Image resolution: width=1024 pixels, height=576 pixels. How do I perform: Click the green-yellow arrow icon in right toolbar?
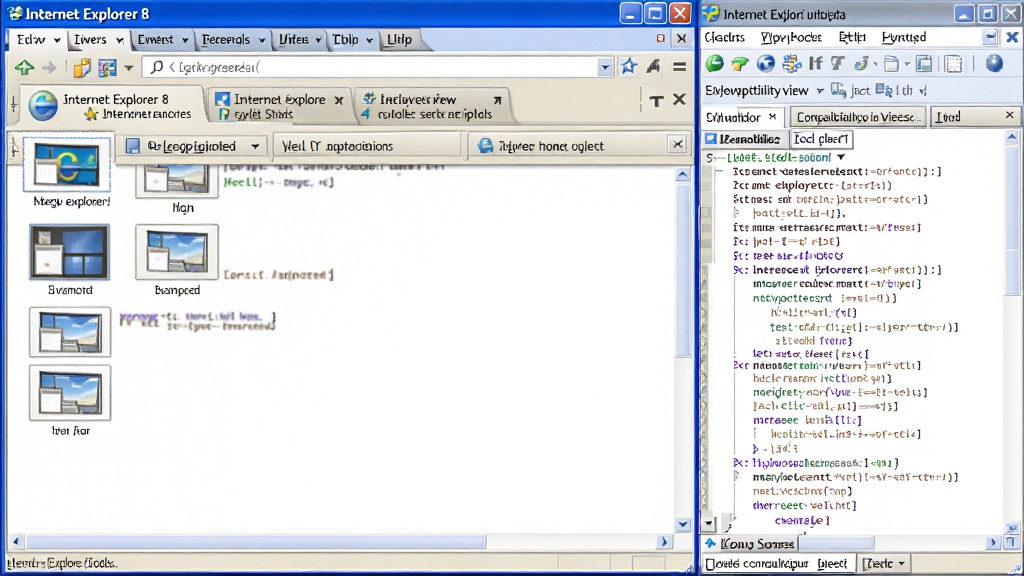point(740,63)
